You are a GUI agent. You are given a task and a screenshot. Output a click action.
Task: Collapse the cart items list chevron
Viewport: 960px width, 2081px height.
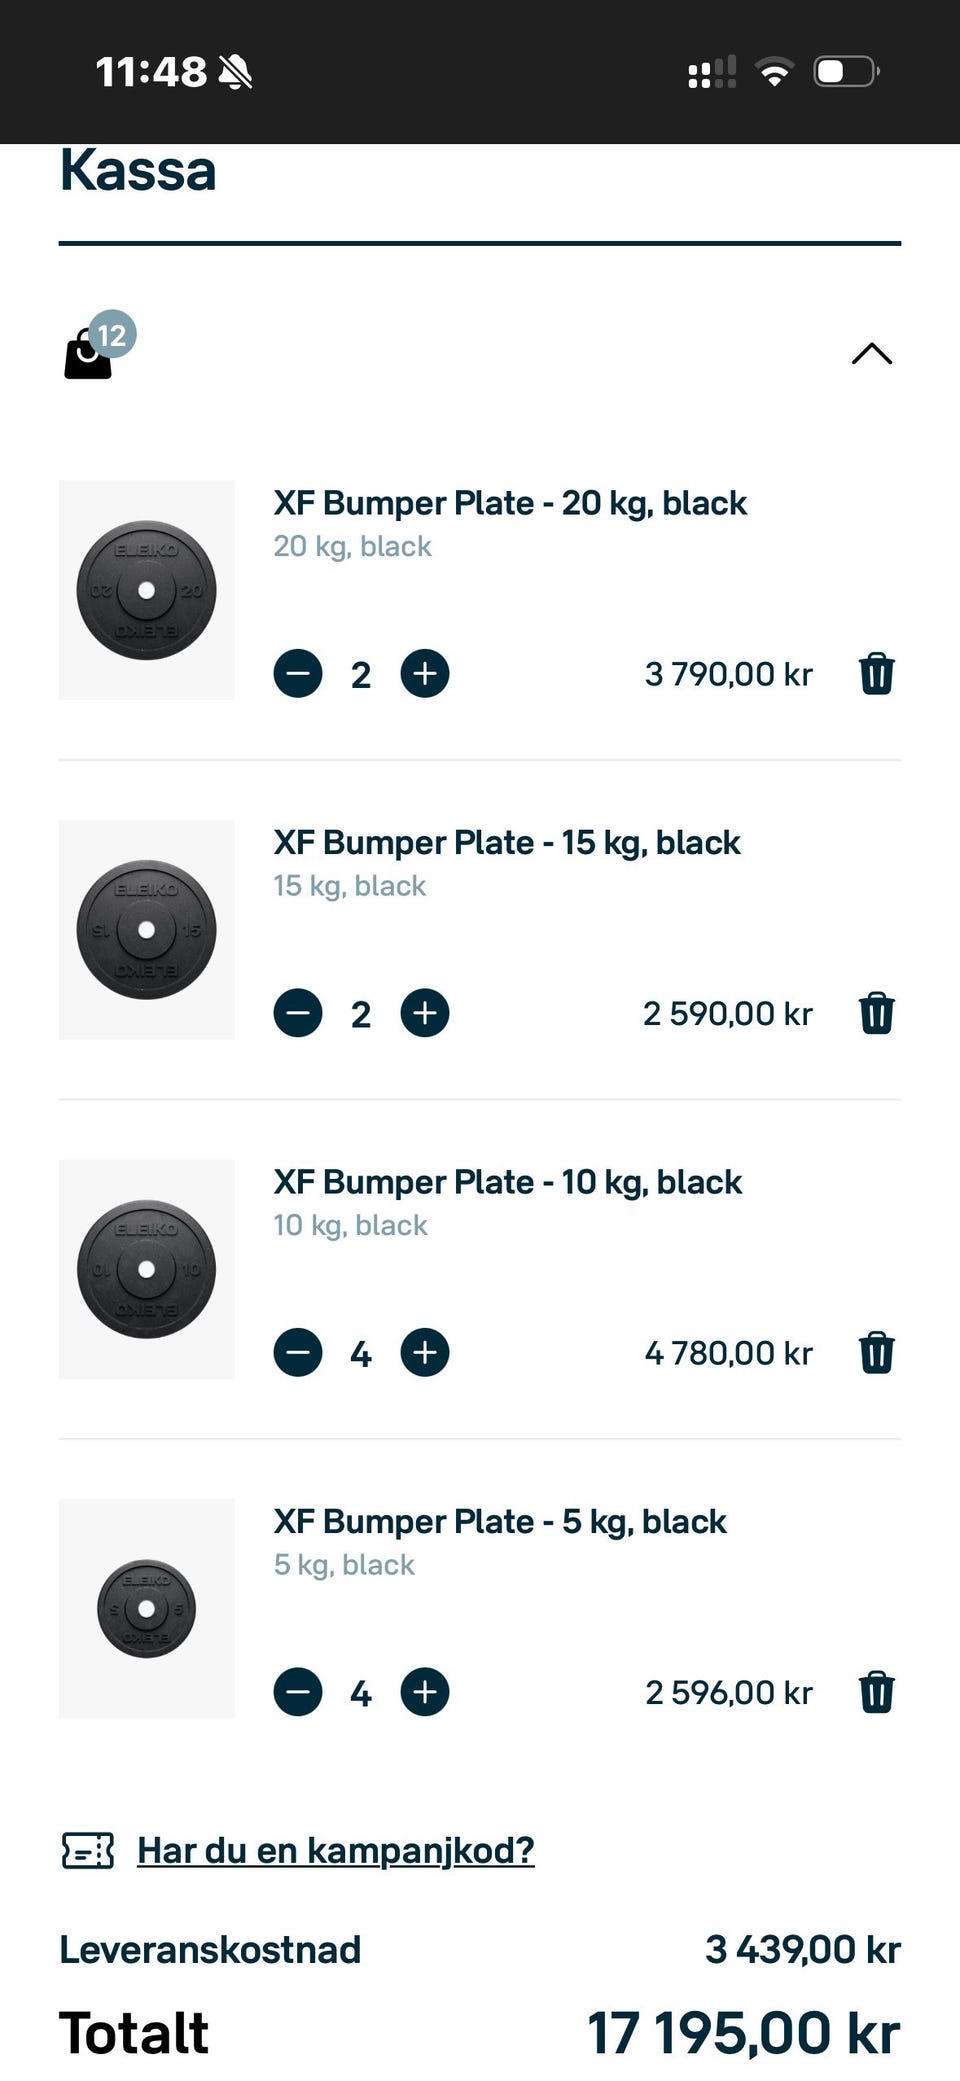871,354
